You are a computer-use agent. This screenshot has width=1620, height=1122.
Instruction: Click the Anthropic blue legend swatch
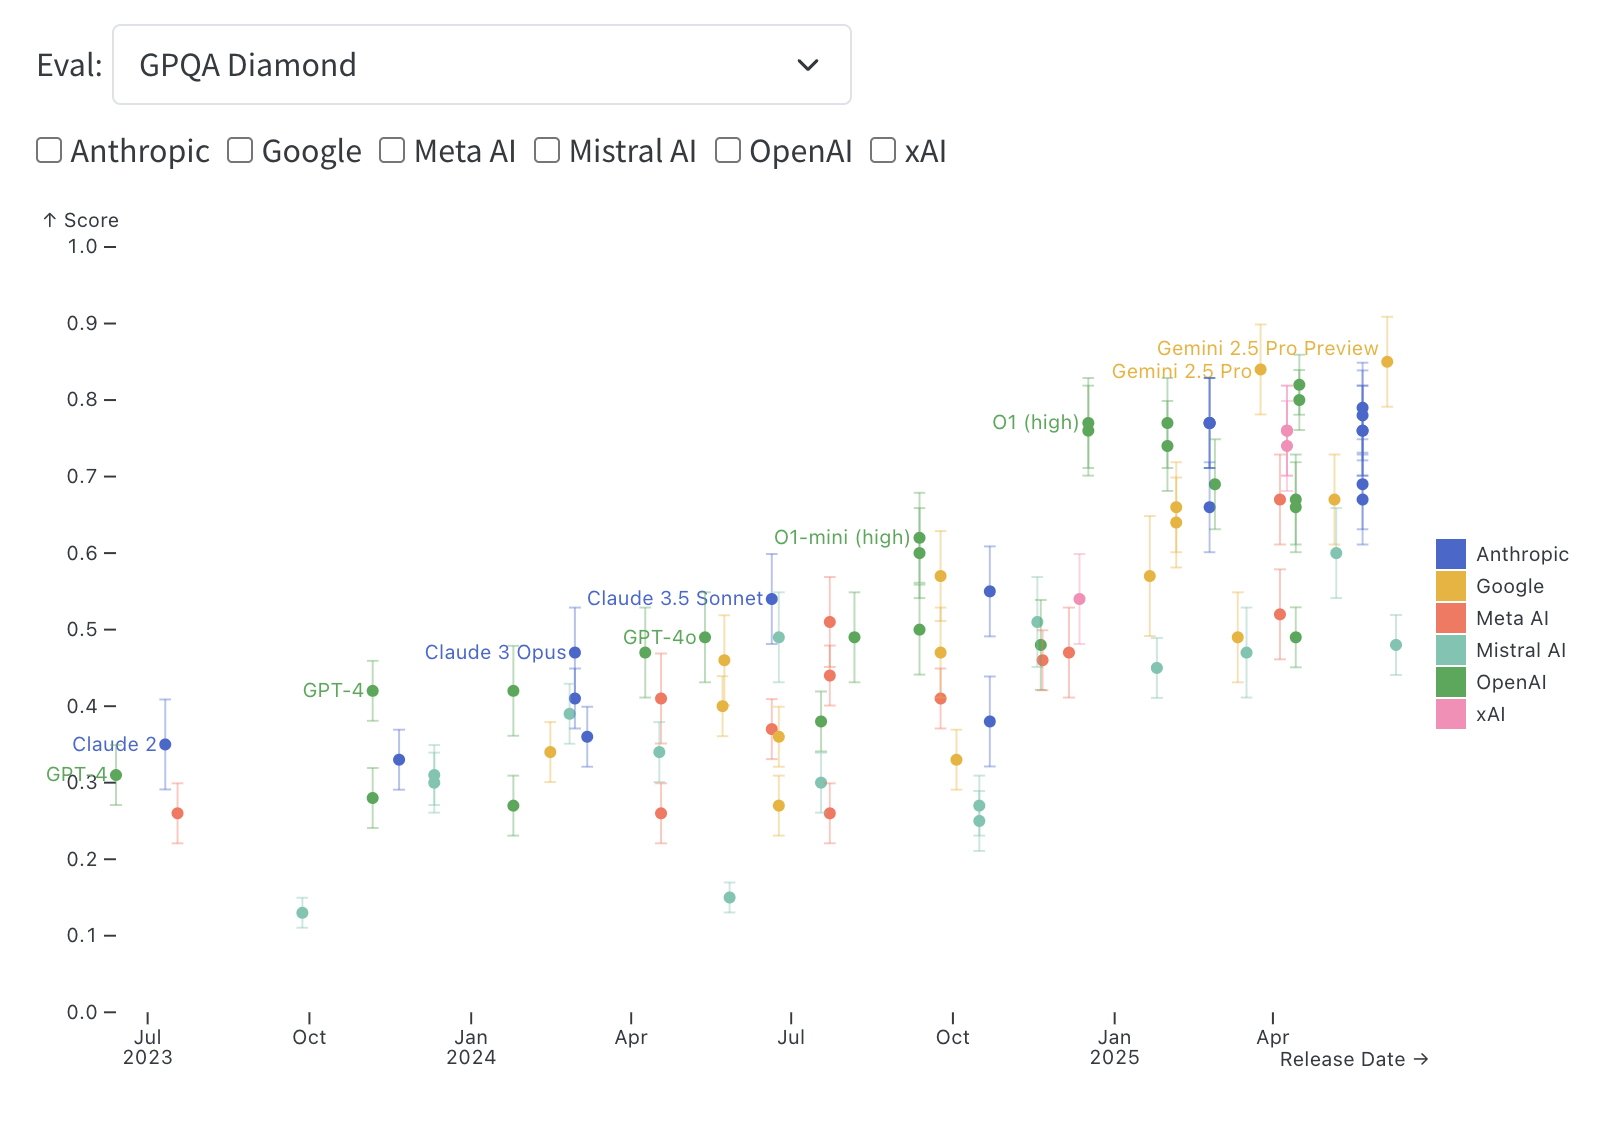[x=1450, y=554]
